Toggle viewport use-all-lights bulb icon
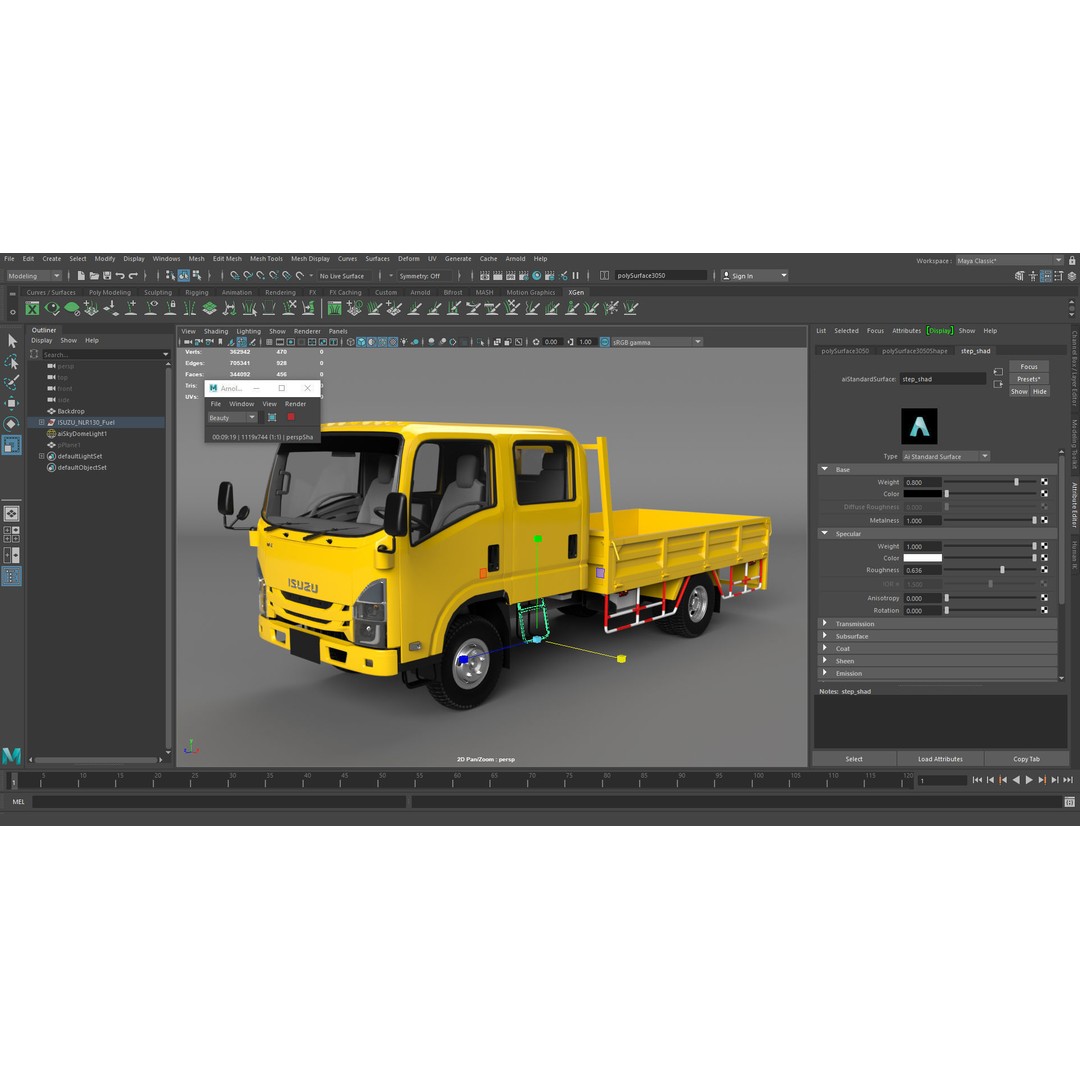Screen dimensions: 1080x1080 [404, 342]
